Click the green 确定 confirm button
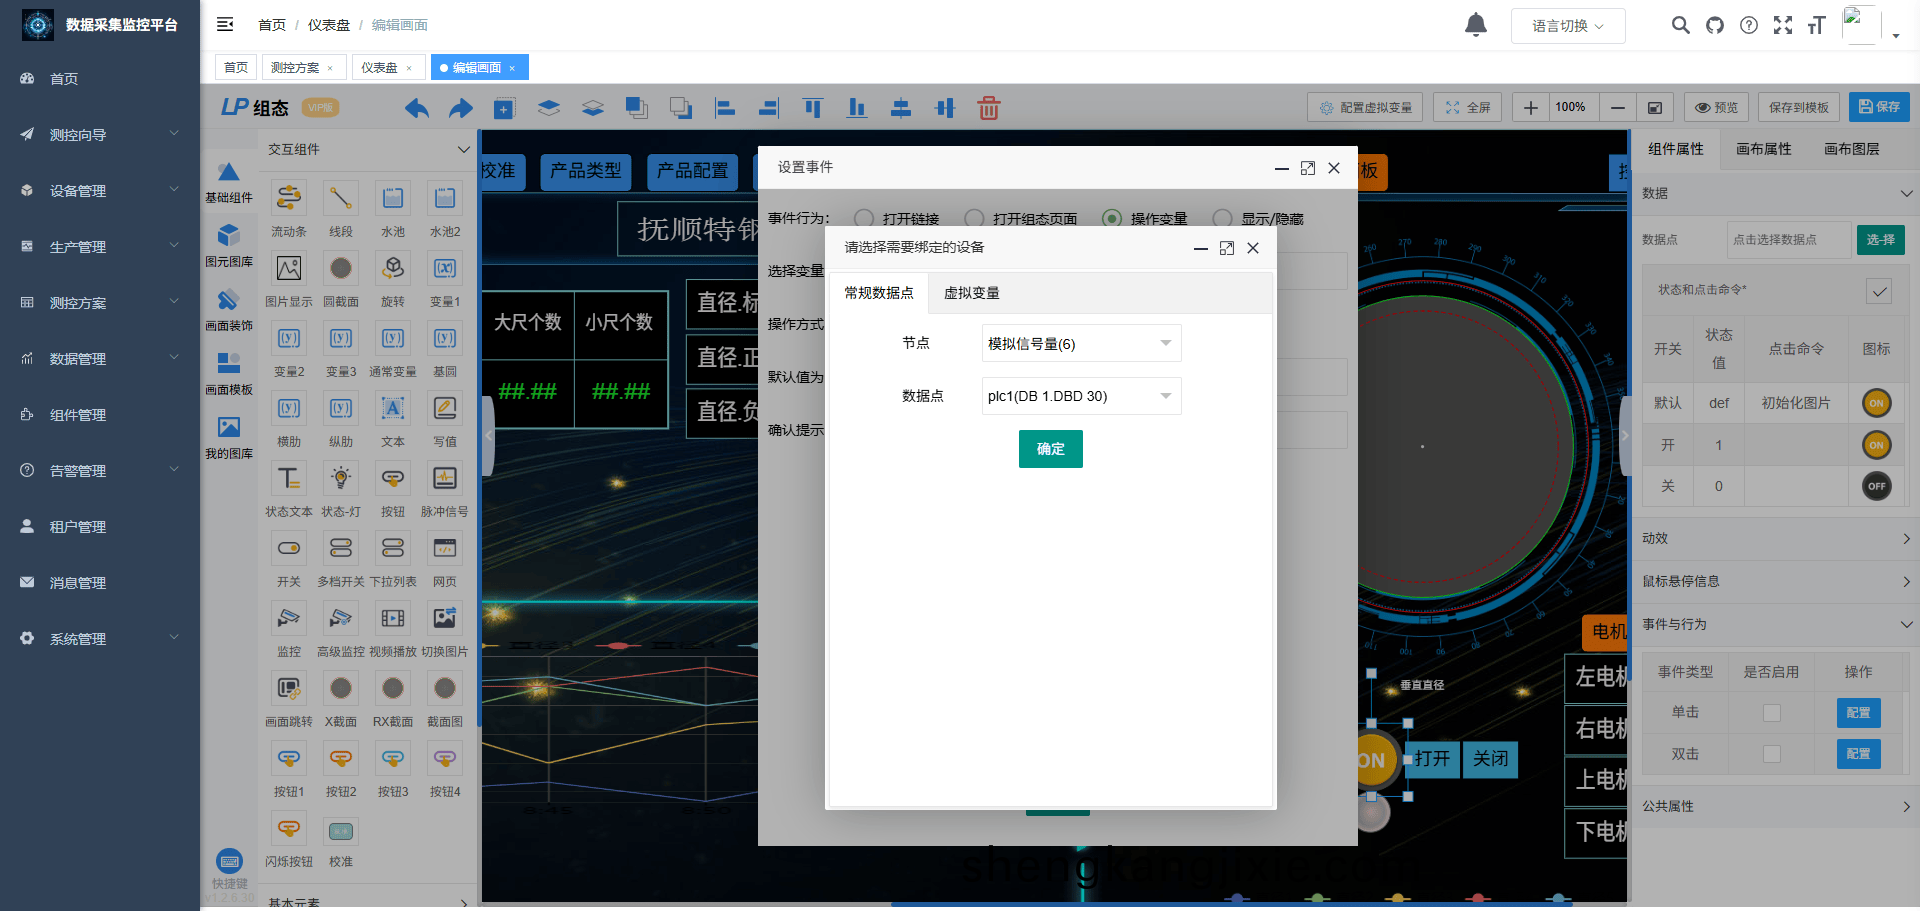Viewport: 1920px width, 911px height. click(1050, 449)
